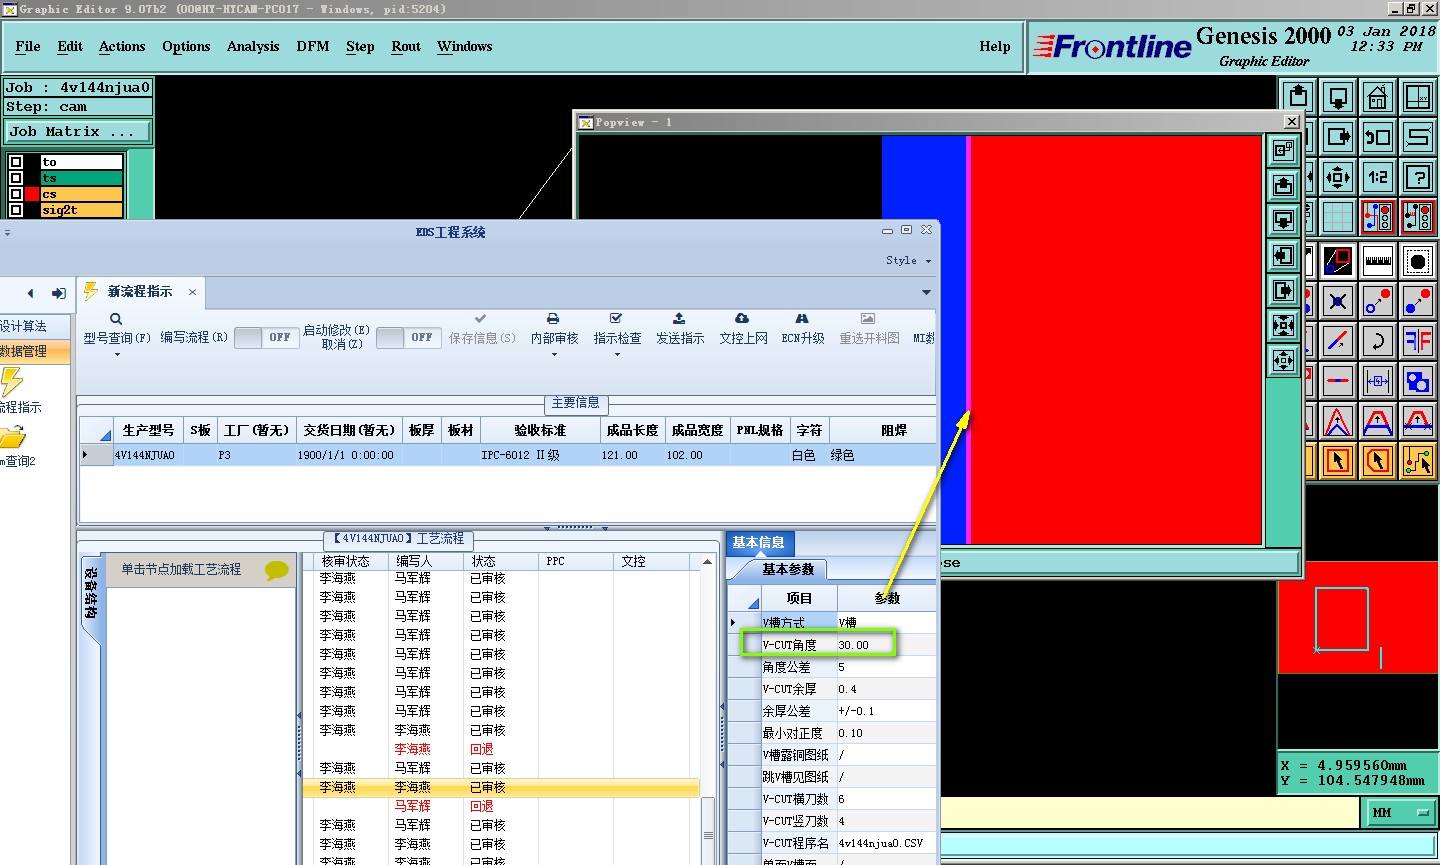The height and width of the screenshot is (865, 1440).
Task: Toggle the 'to' layer checkbox
Action: pos(16,162)
